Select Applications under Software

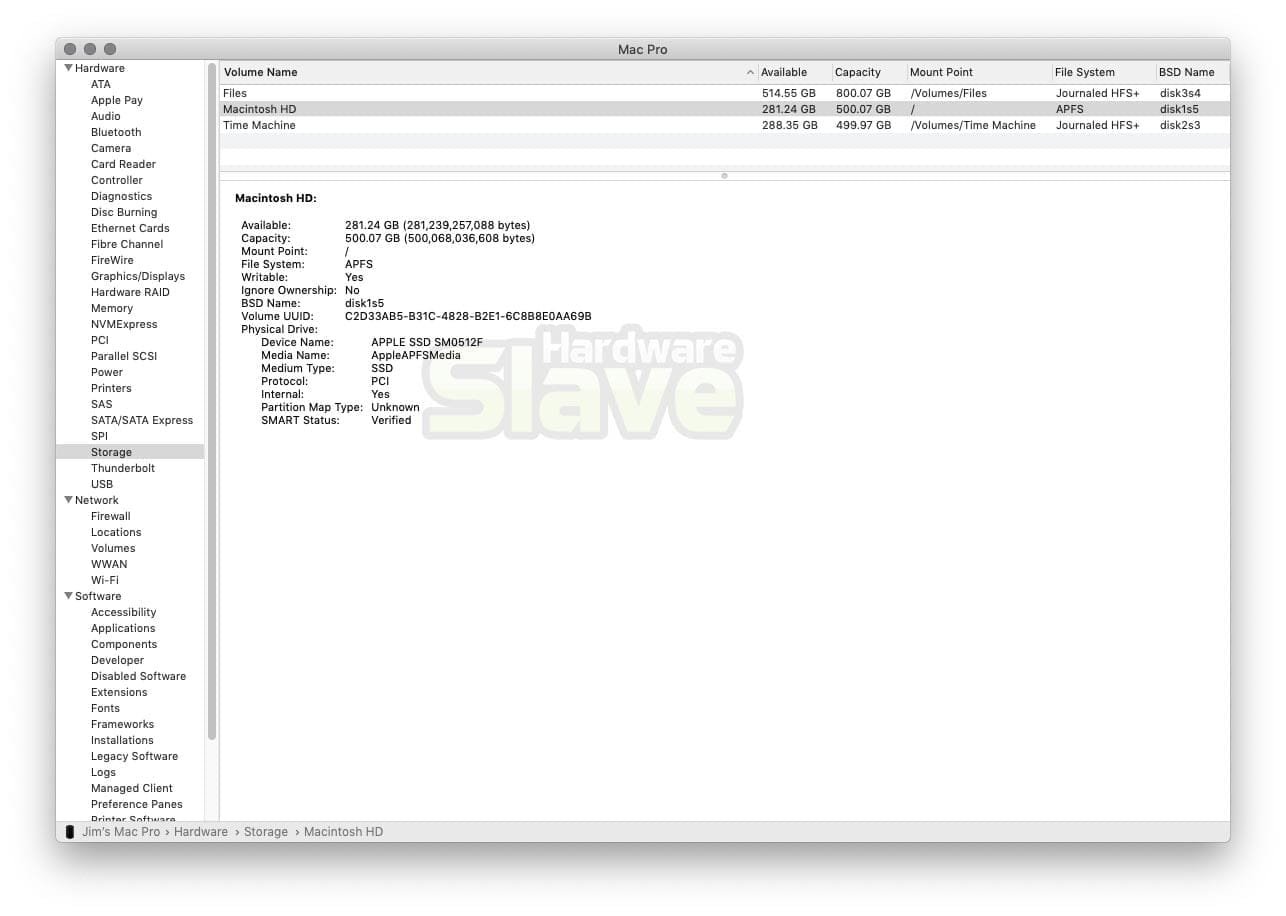click(123, 628)
